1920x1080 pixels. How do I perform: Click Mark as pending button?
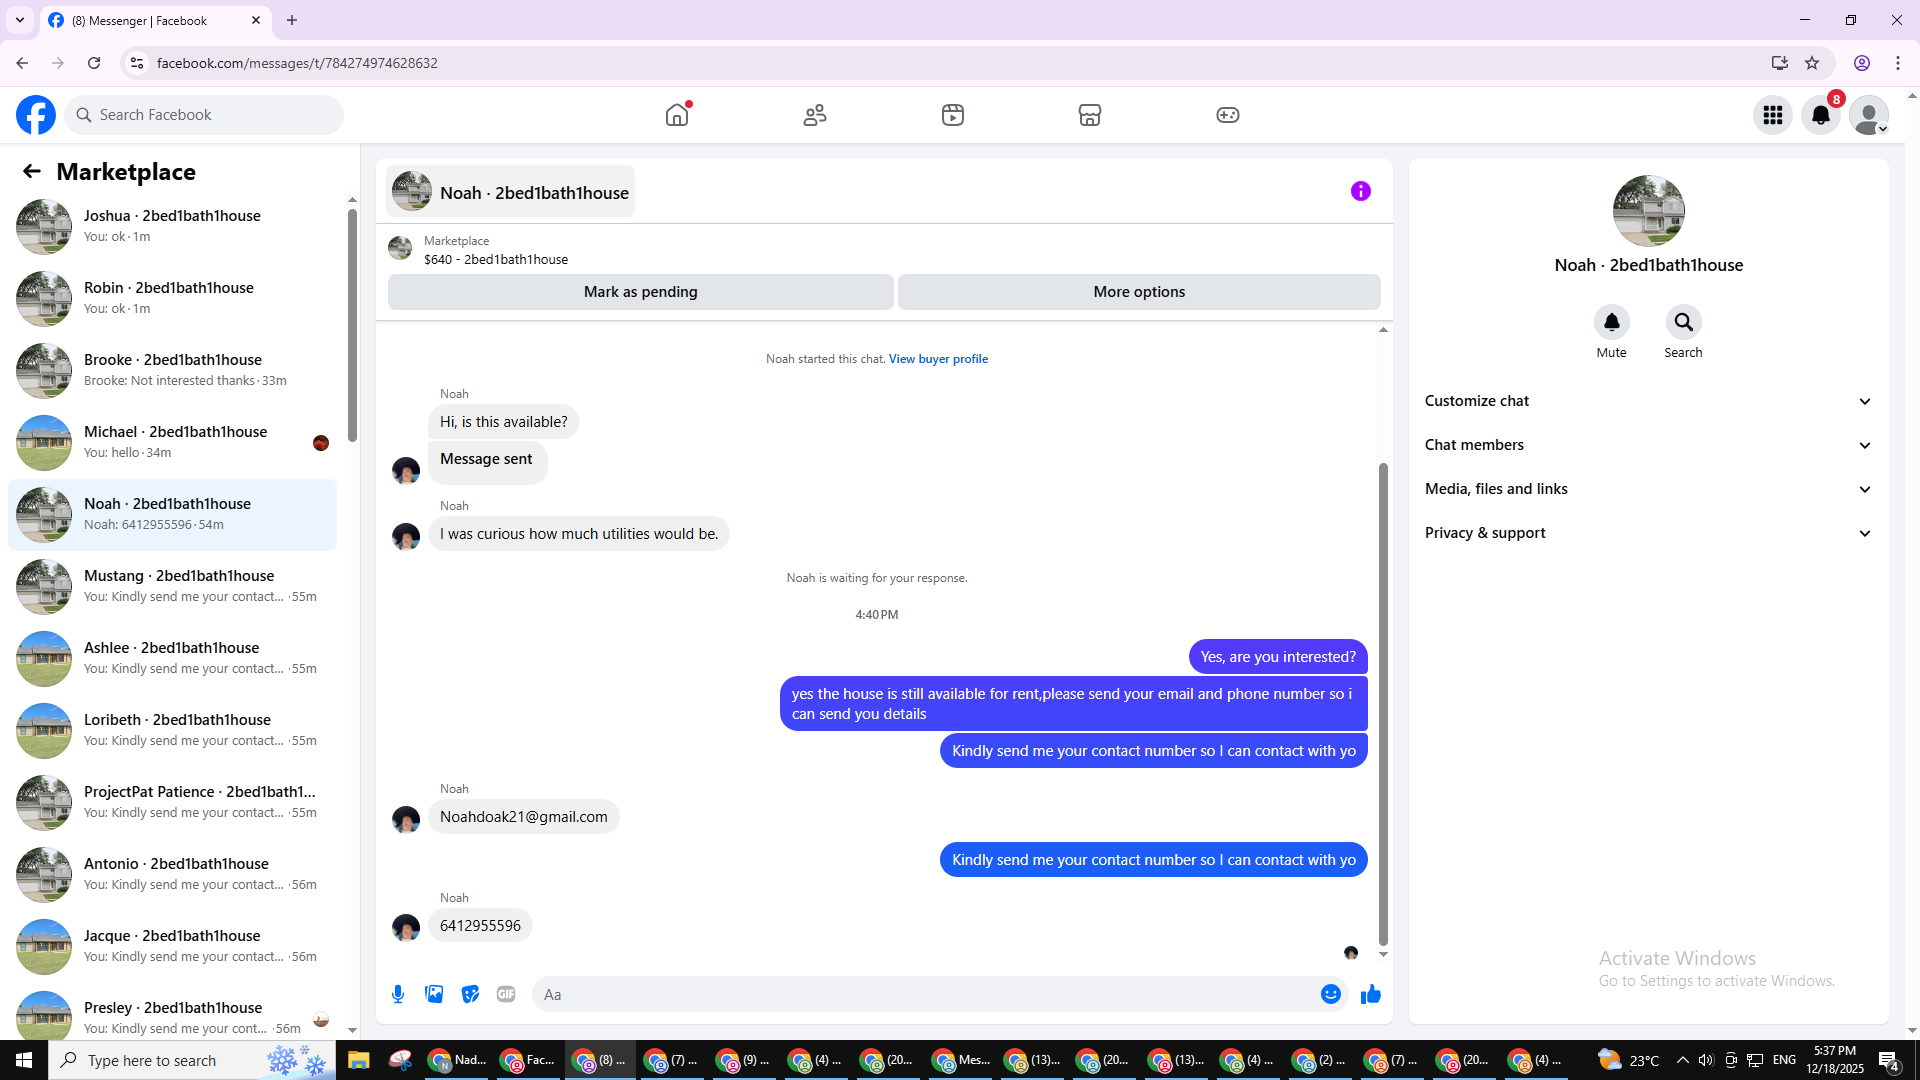[641, 292]
